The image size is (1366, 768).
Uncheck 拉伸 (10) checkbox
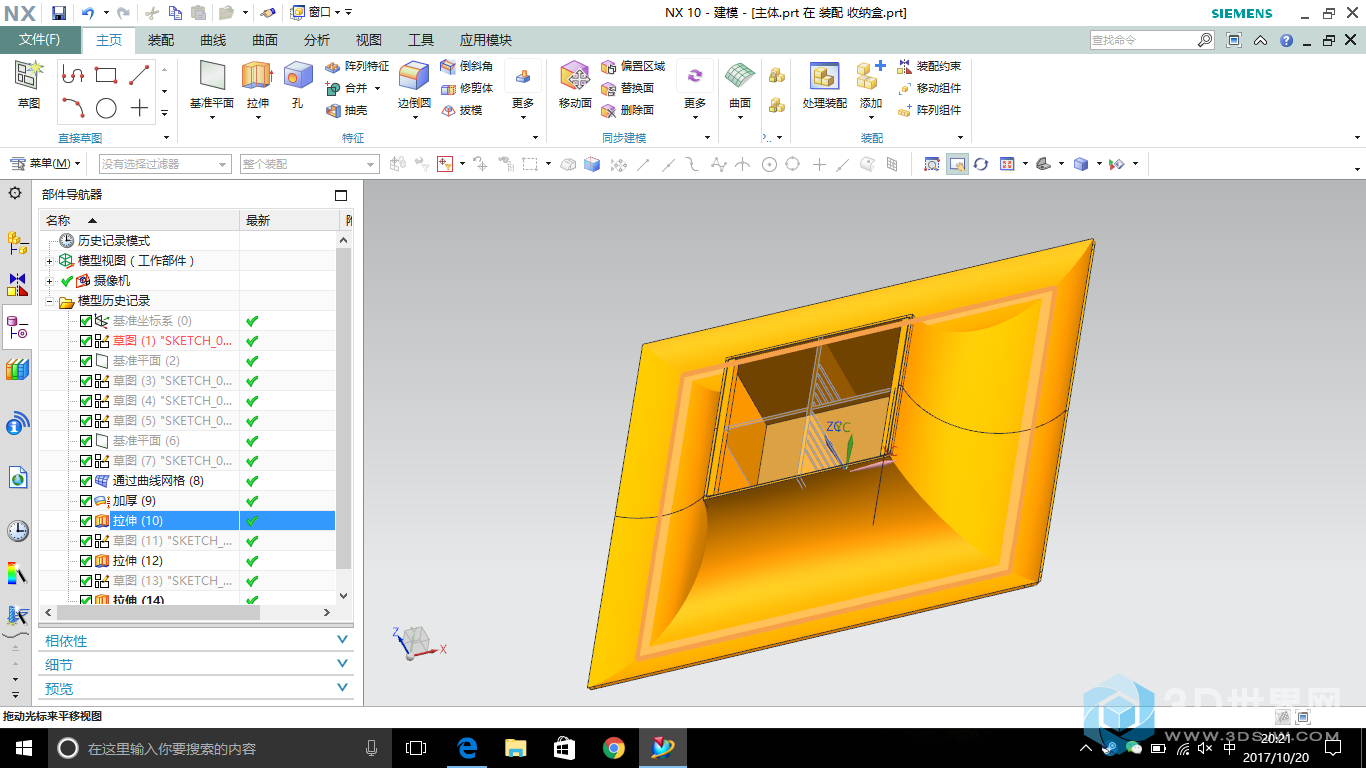click(85, 521)
